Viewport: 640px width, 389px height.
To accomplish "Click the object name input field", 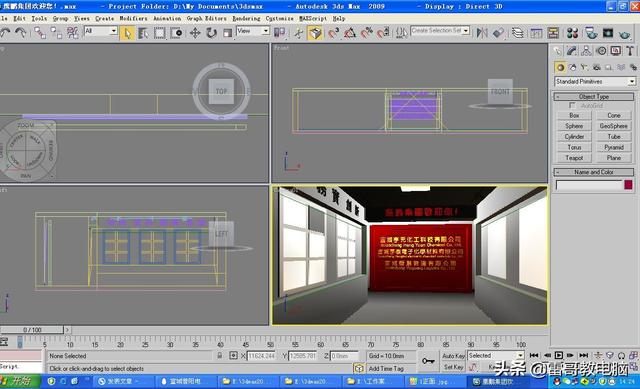I will click(x=589, y=185).
